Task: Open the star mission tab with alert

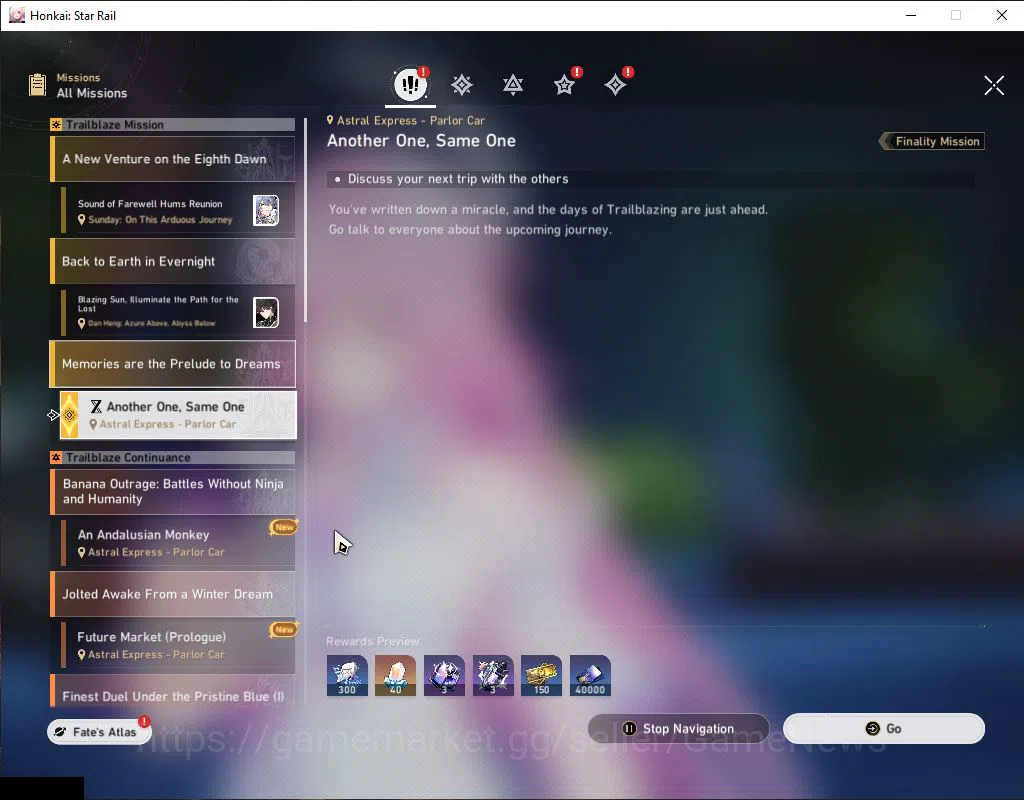Action: [564, 85]
